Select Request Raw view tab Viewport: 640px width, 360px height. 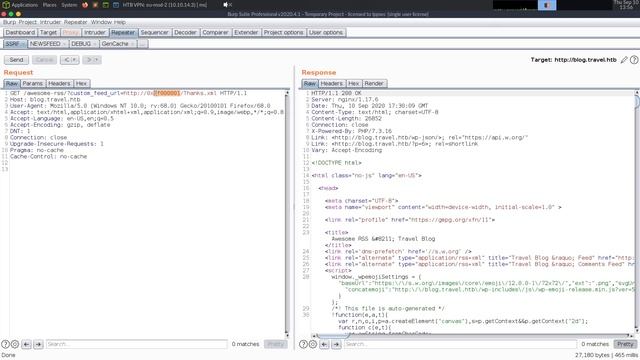tap(12, 83)
